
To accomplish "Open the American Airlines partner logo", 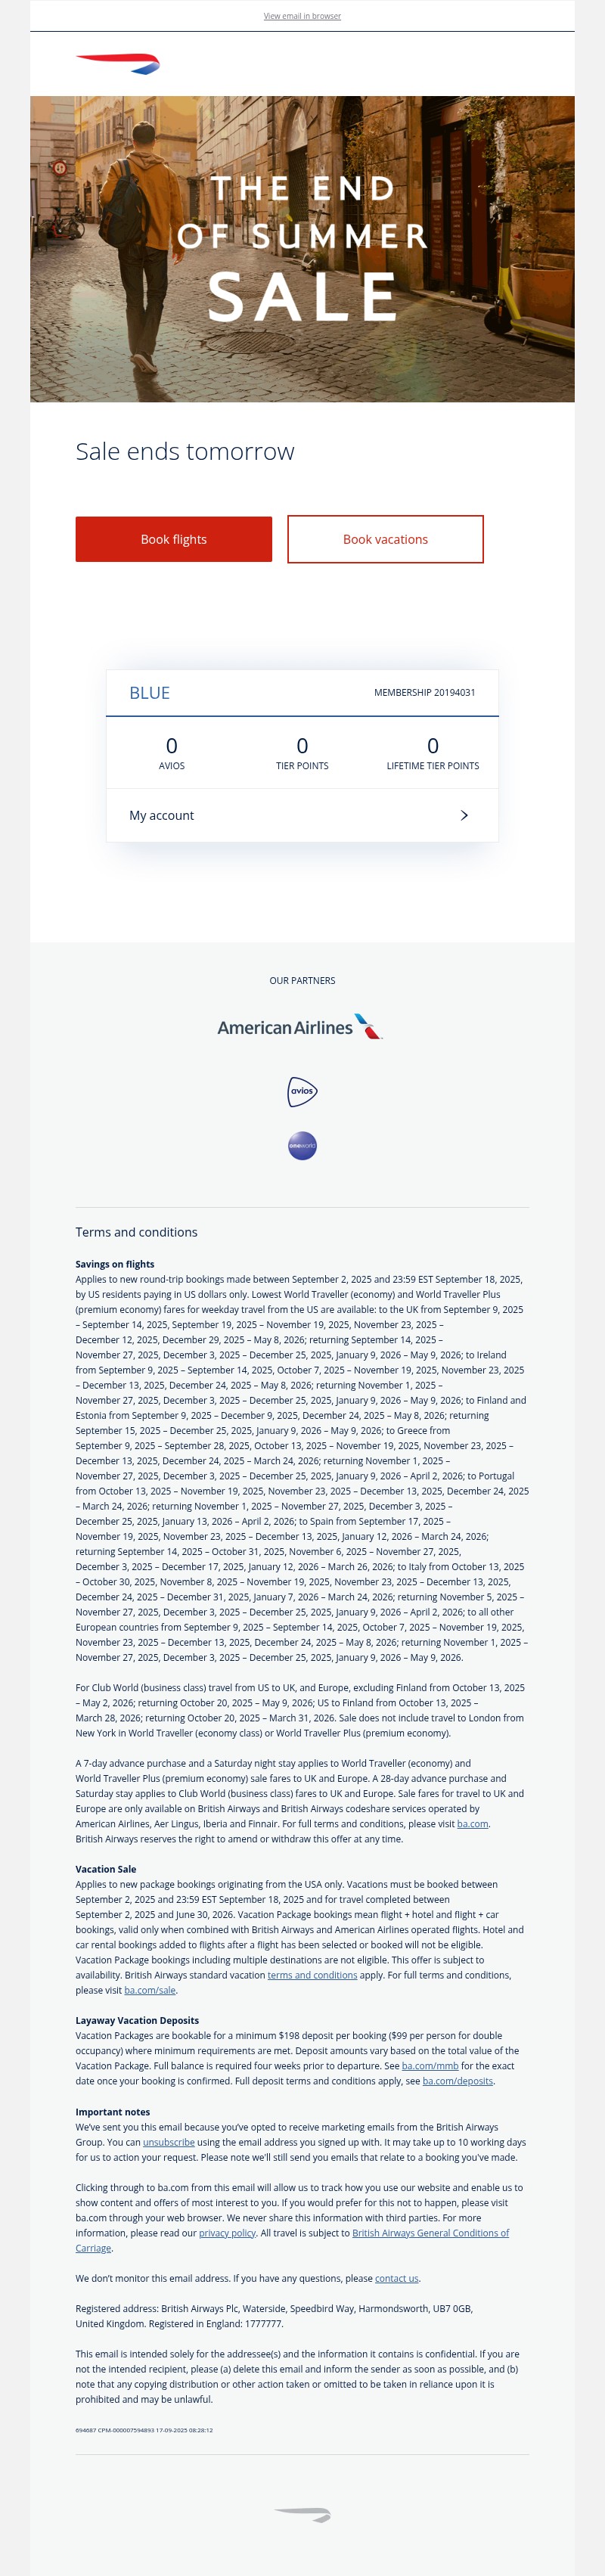I will [x=300, y=1027].
